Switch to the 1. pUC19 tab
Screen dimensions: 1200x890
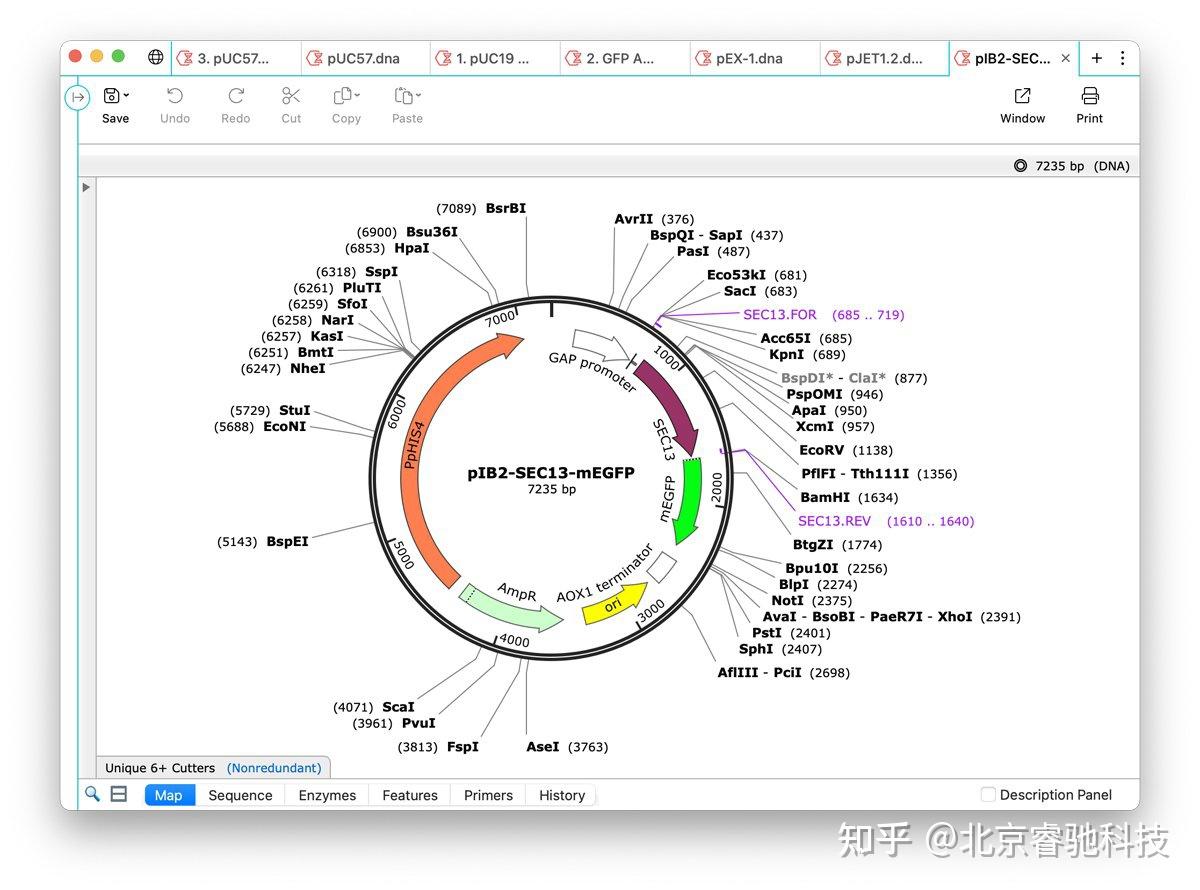pyautogui.click(x=495, y=58)
